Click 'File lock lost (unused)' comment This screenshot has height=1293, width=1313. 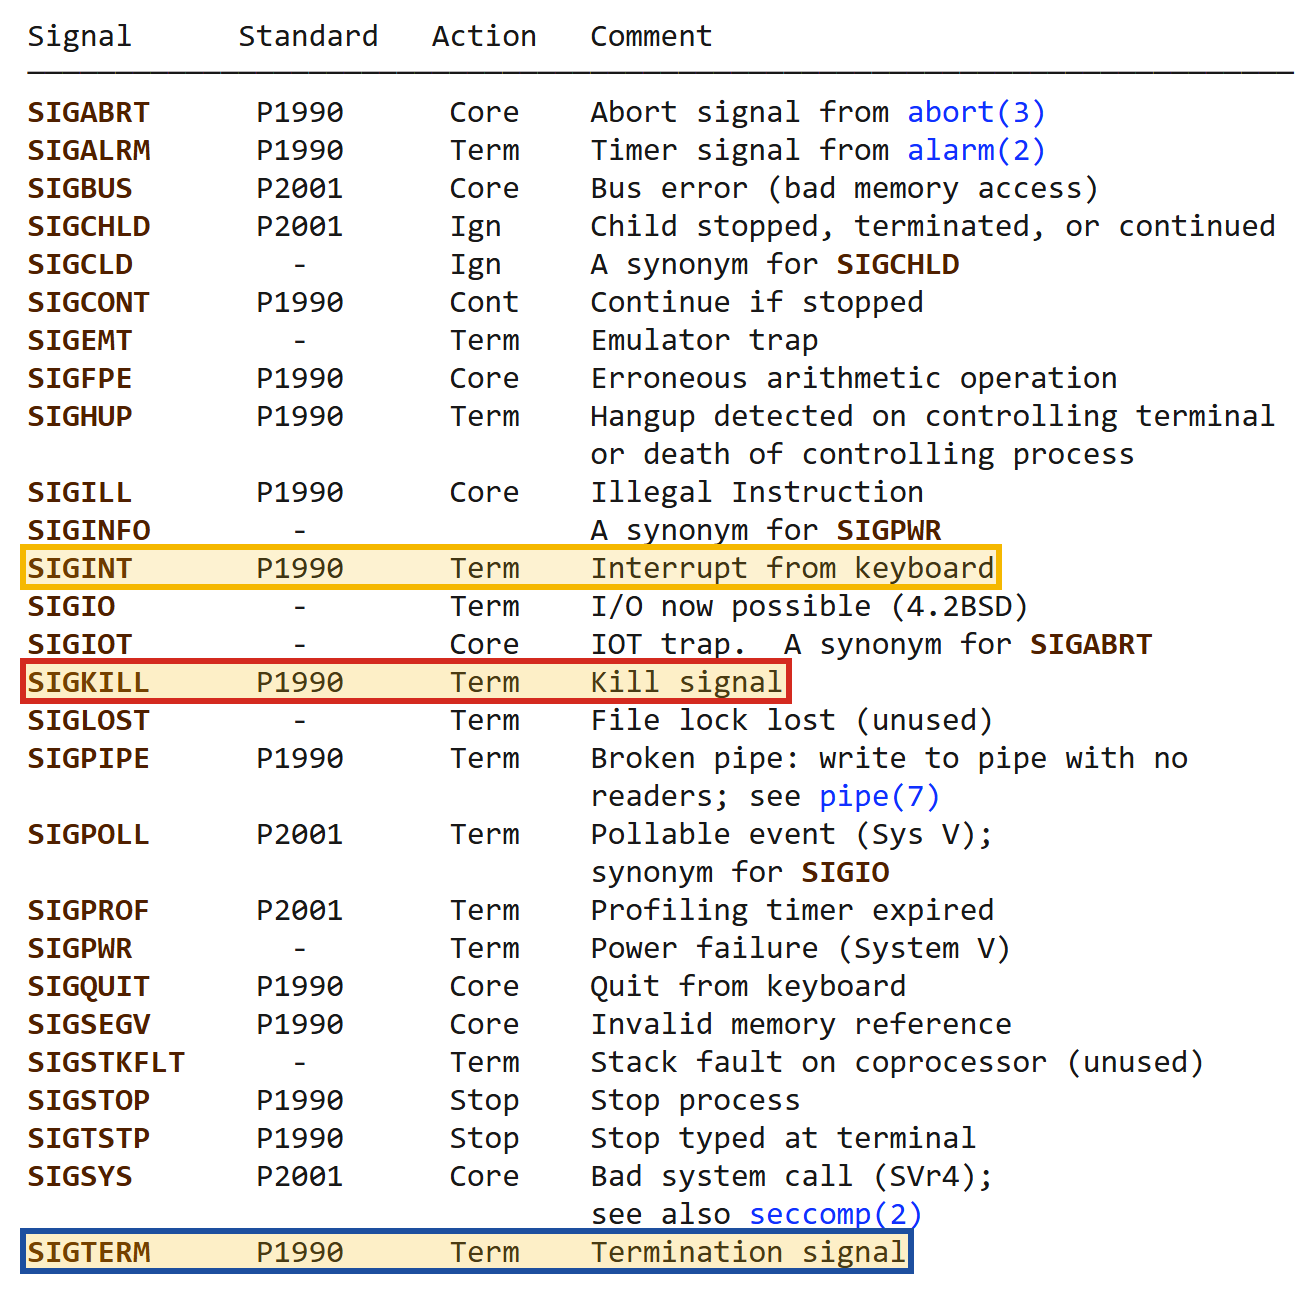click(792, 720)
